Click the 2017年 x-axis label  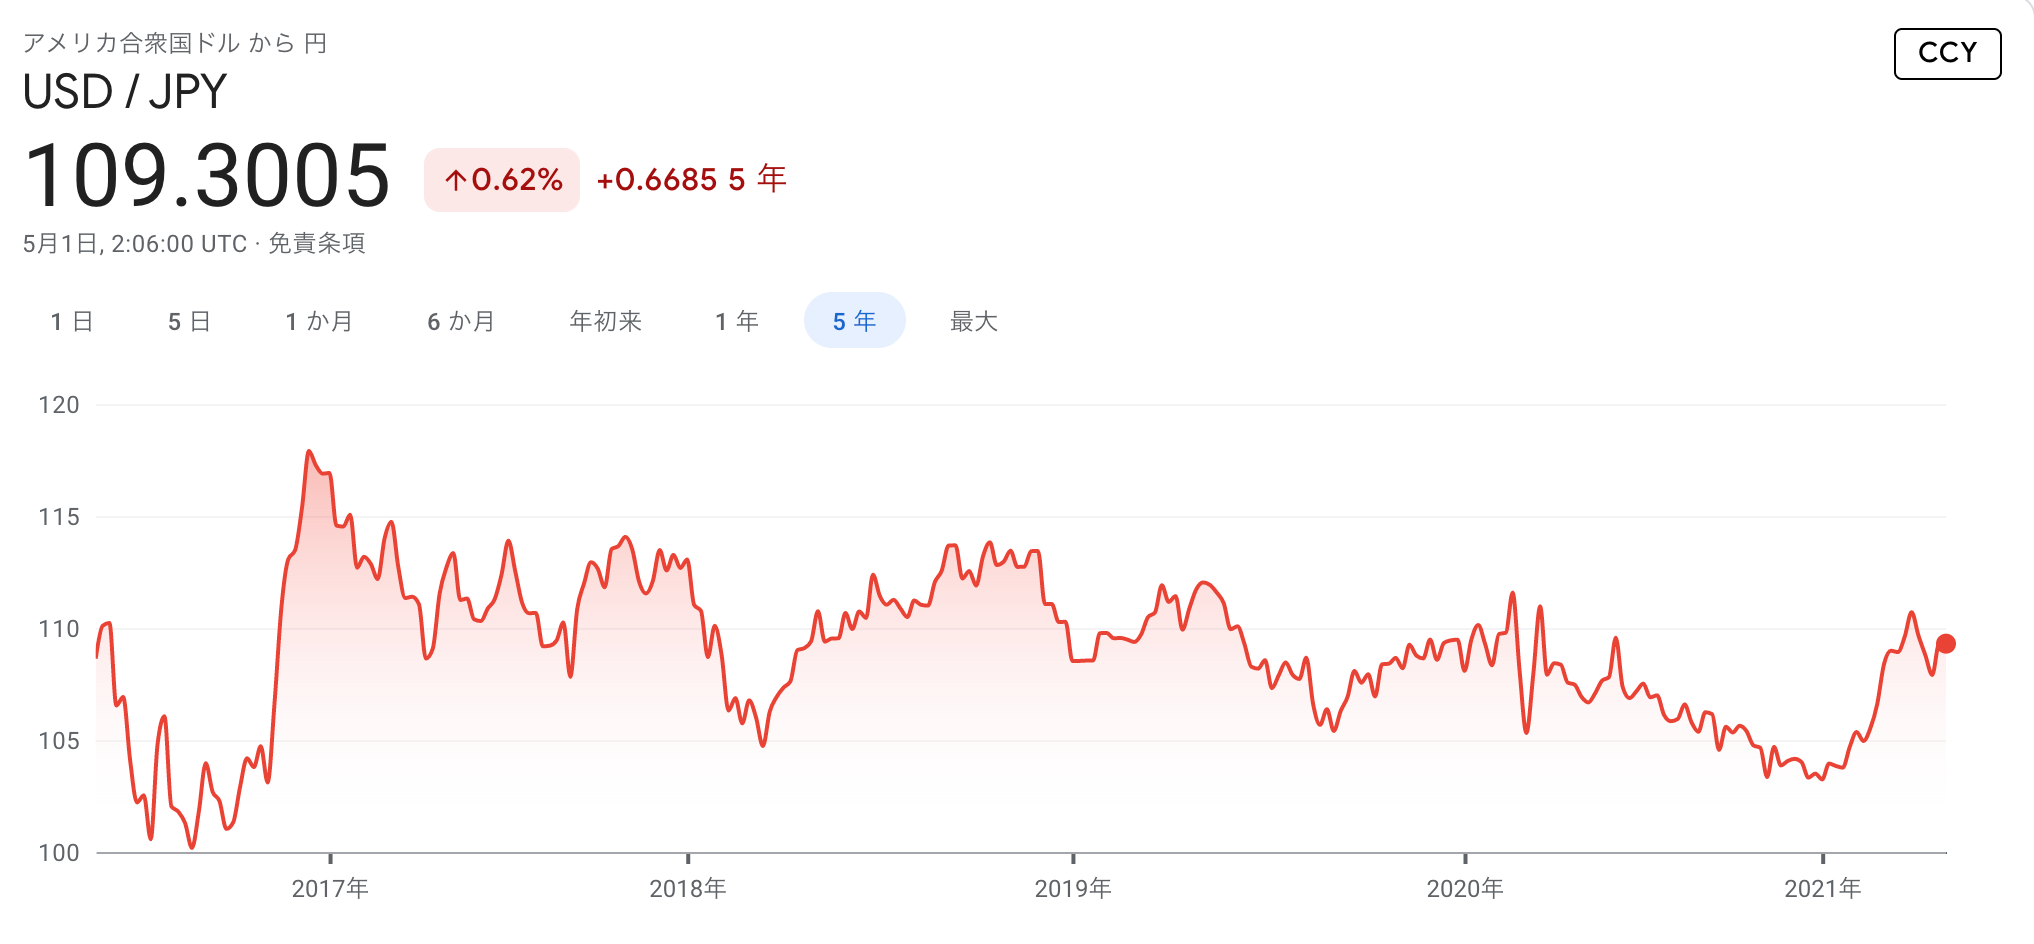click(330, 888)
